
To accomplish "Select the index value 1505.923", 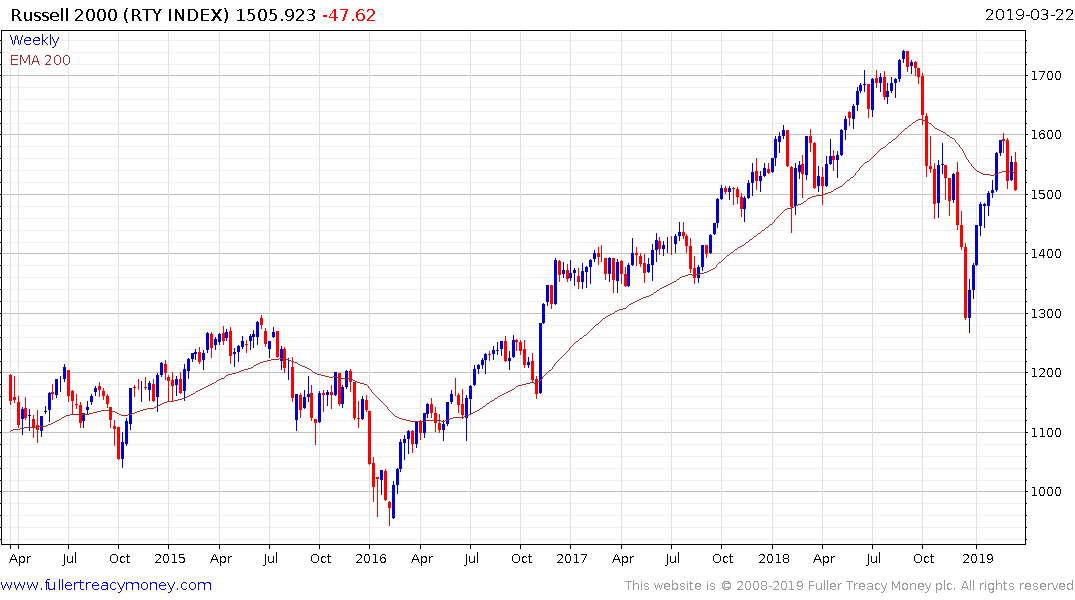I will pos(276,15).
